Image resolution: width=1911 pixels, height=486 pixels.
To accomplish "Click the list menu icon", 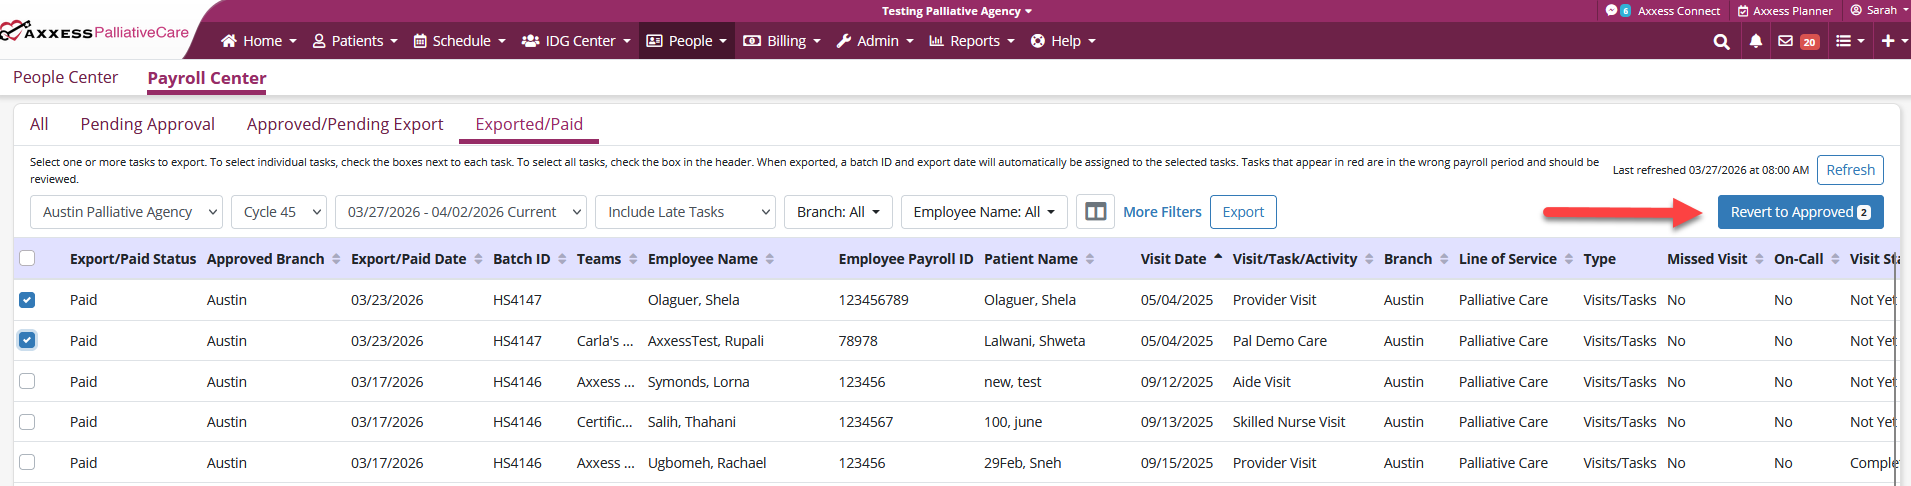I will coord(1844,42).
